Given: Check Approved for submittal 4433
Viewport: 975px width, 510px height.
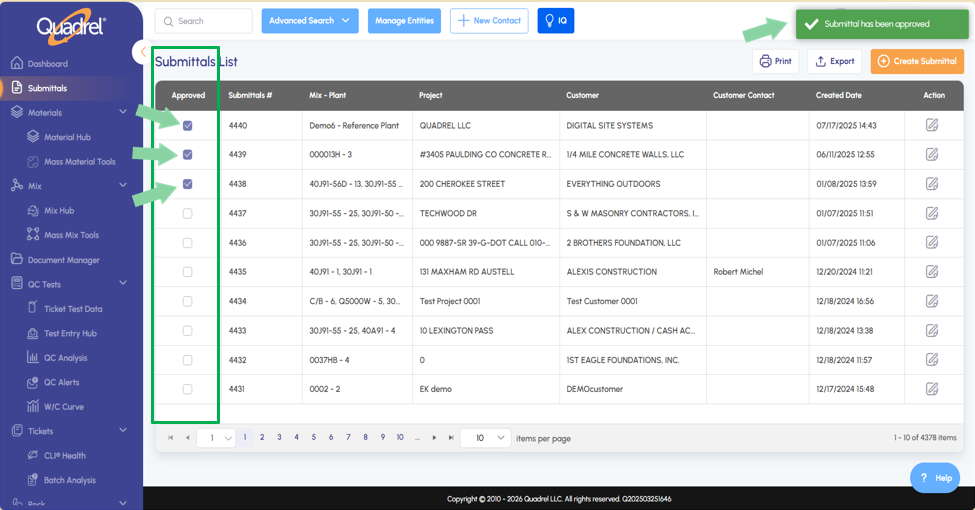Looking at the screenshot, I should pos(187,330).
